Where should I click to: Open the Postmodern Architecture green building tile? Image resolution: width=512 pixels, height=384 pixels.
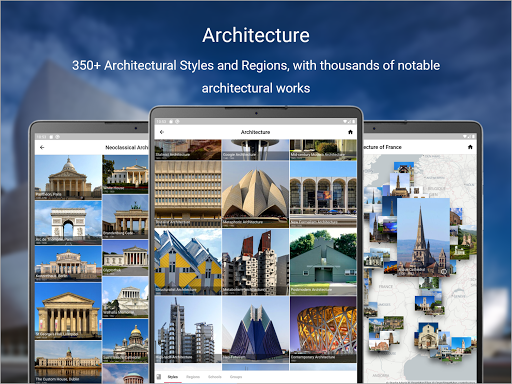(x=323, y=262)
